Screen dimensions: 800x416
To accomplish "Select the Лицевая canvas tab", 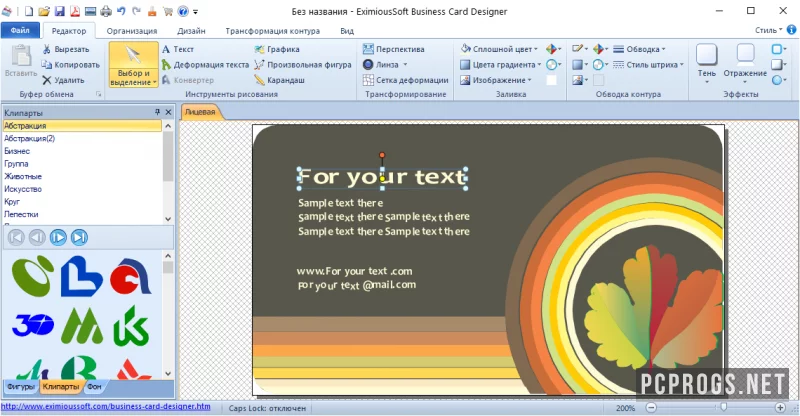I will tap(201, 112).
